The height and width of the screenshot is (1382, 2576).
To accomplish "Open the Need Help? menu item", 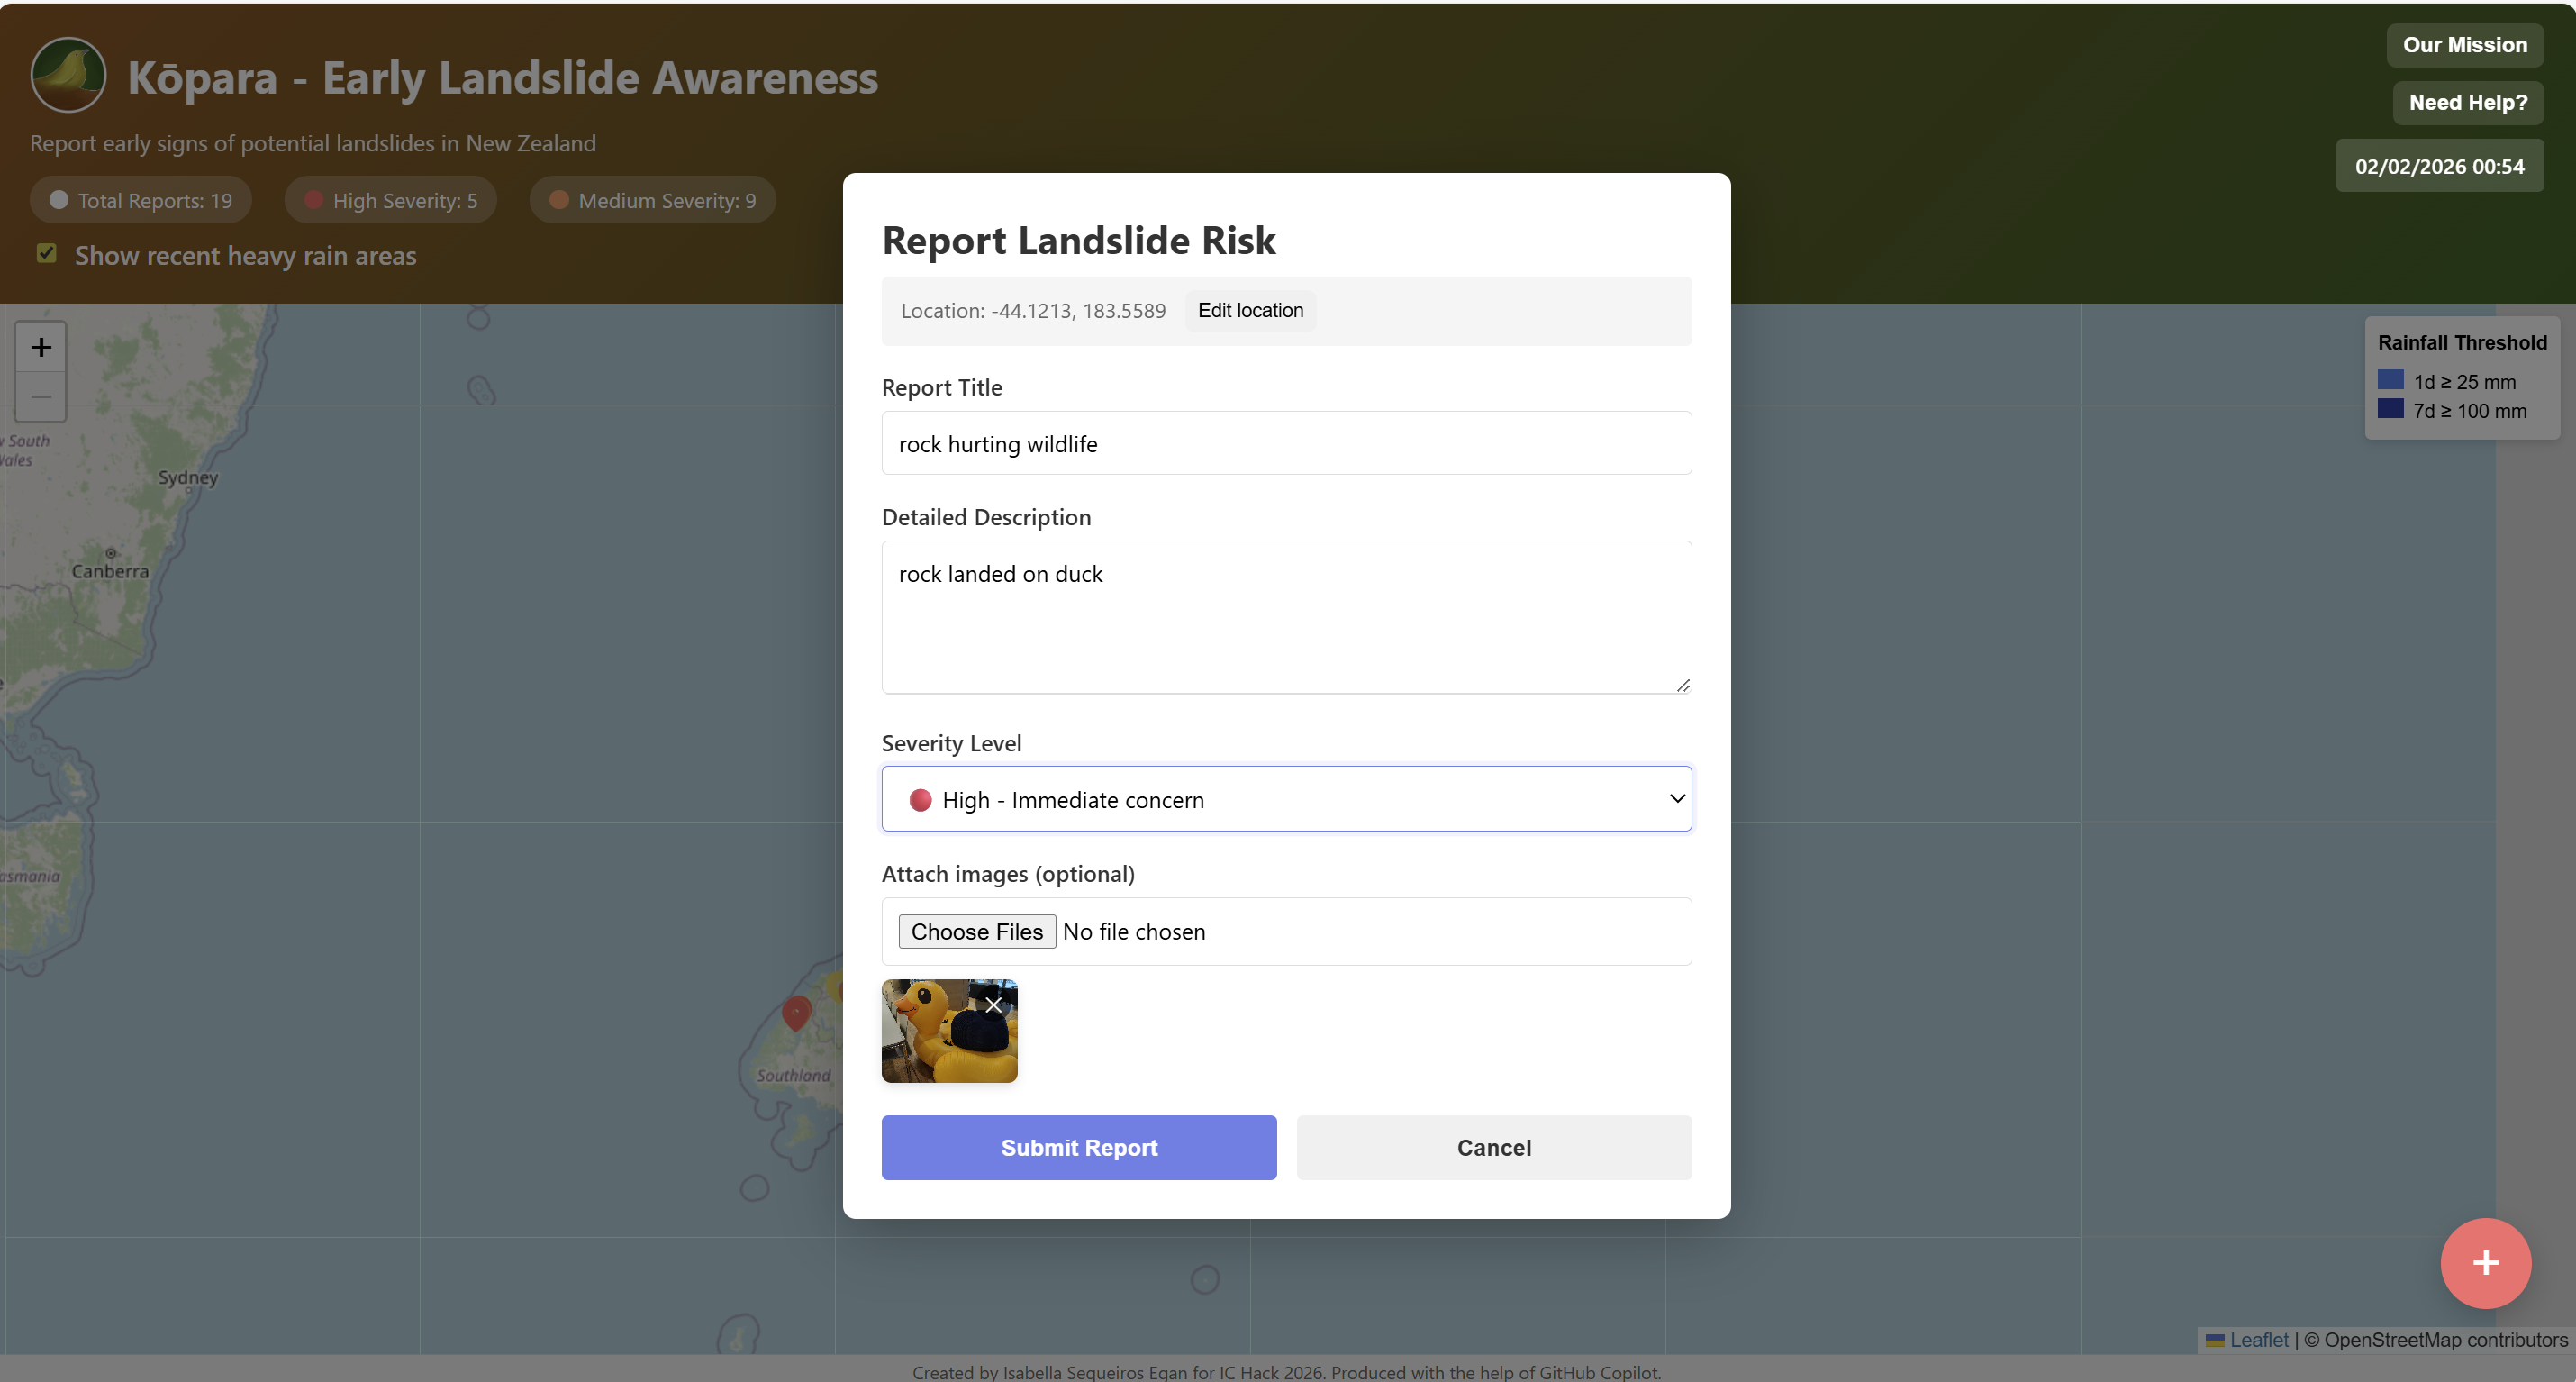I will point(2467,103).
